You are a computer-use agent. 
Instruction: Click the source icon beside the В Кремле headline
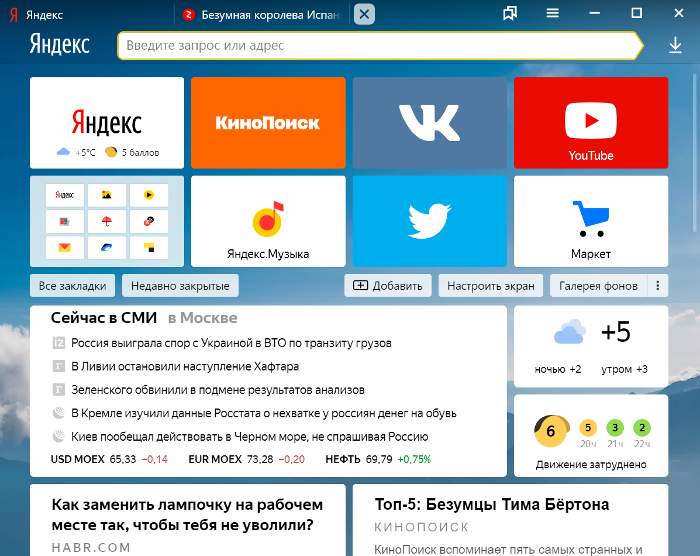58,413
